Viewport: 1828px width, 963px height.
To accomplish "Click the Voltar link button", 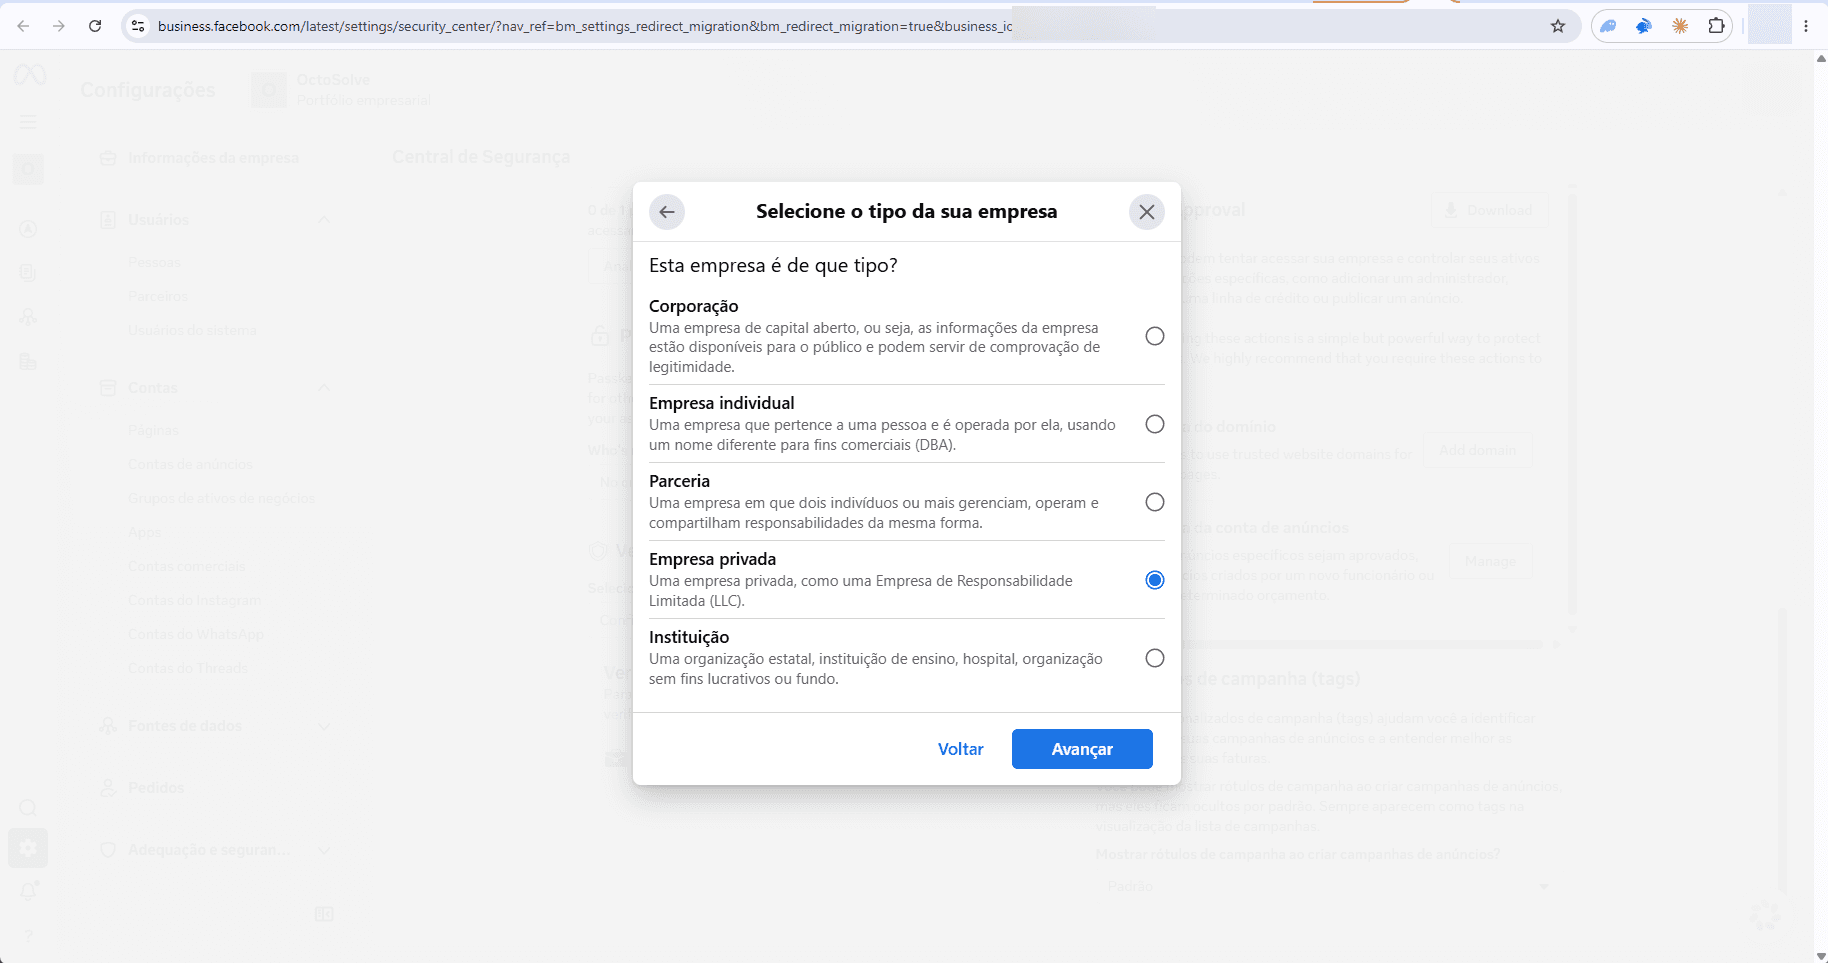I will 961,749.
